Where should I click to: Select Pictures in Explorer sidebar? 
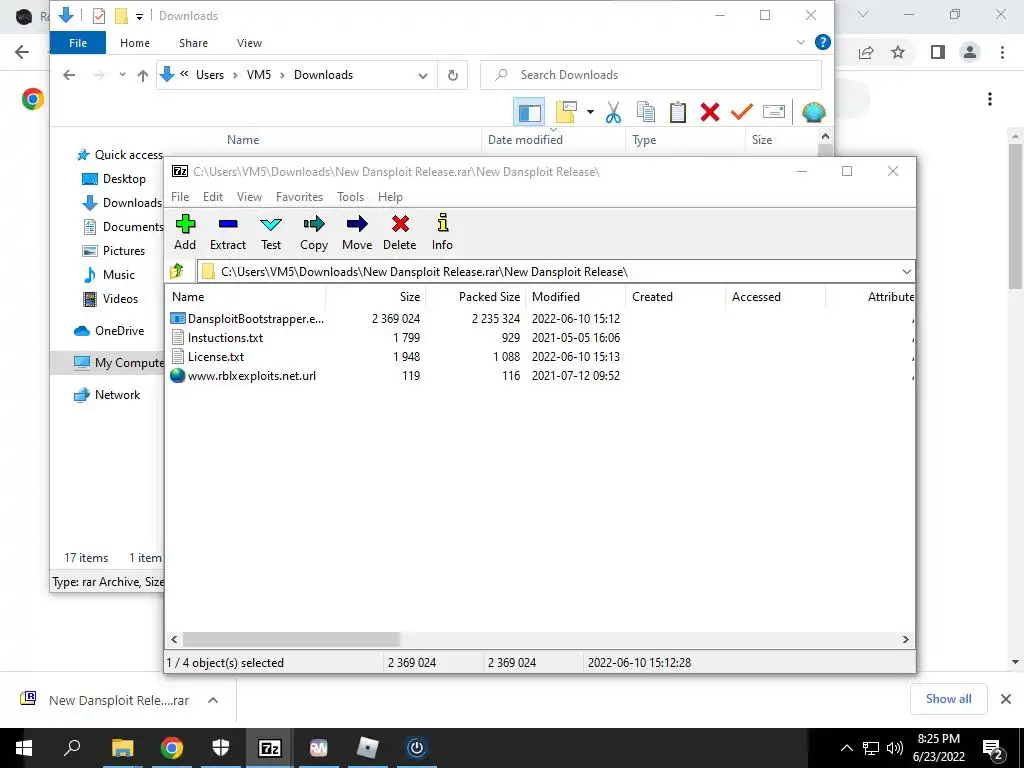click(x=114, y=251)
